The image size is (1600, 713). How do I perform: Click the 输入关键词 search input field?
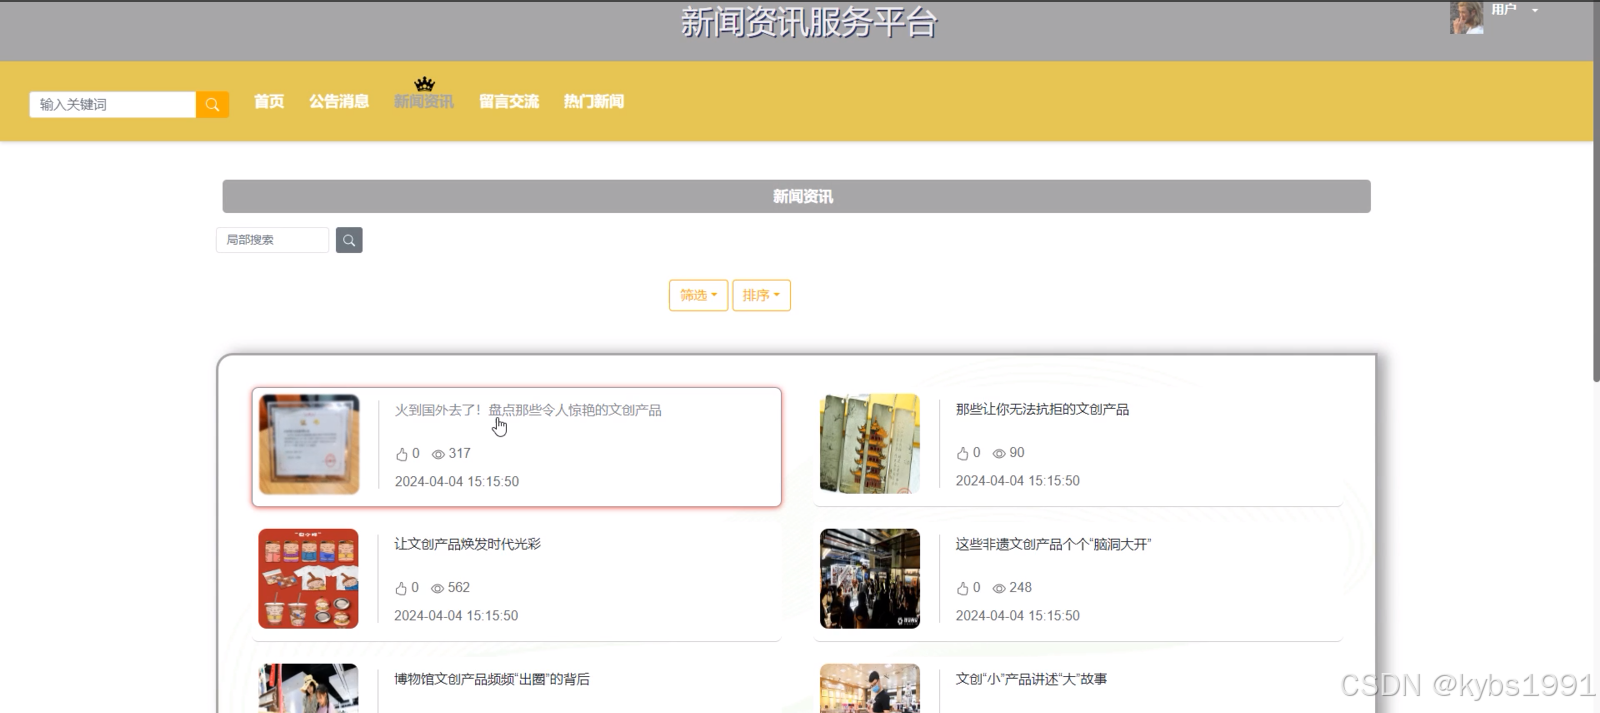coord(113,105)
